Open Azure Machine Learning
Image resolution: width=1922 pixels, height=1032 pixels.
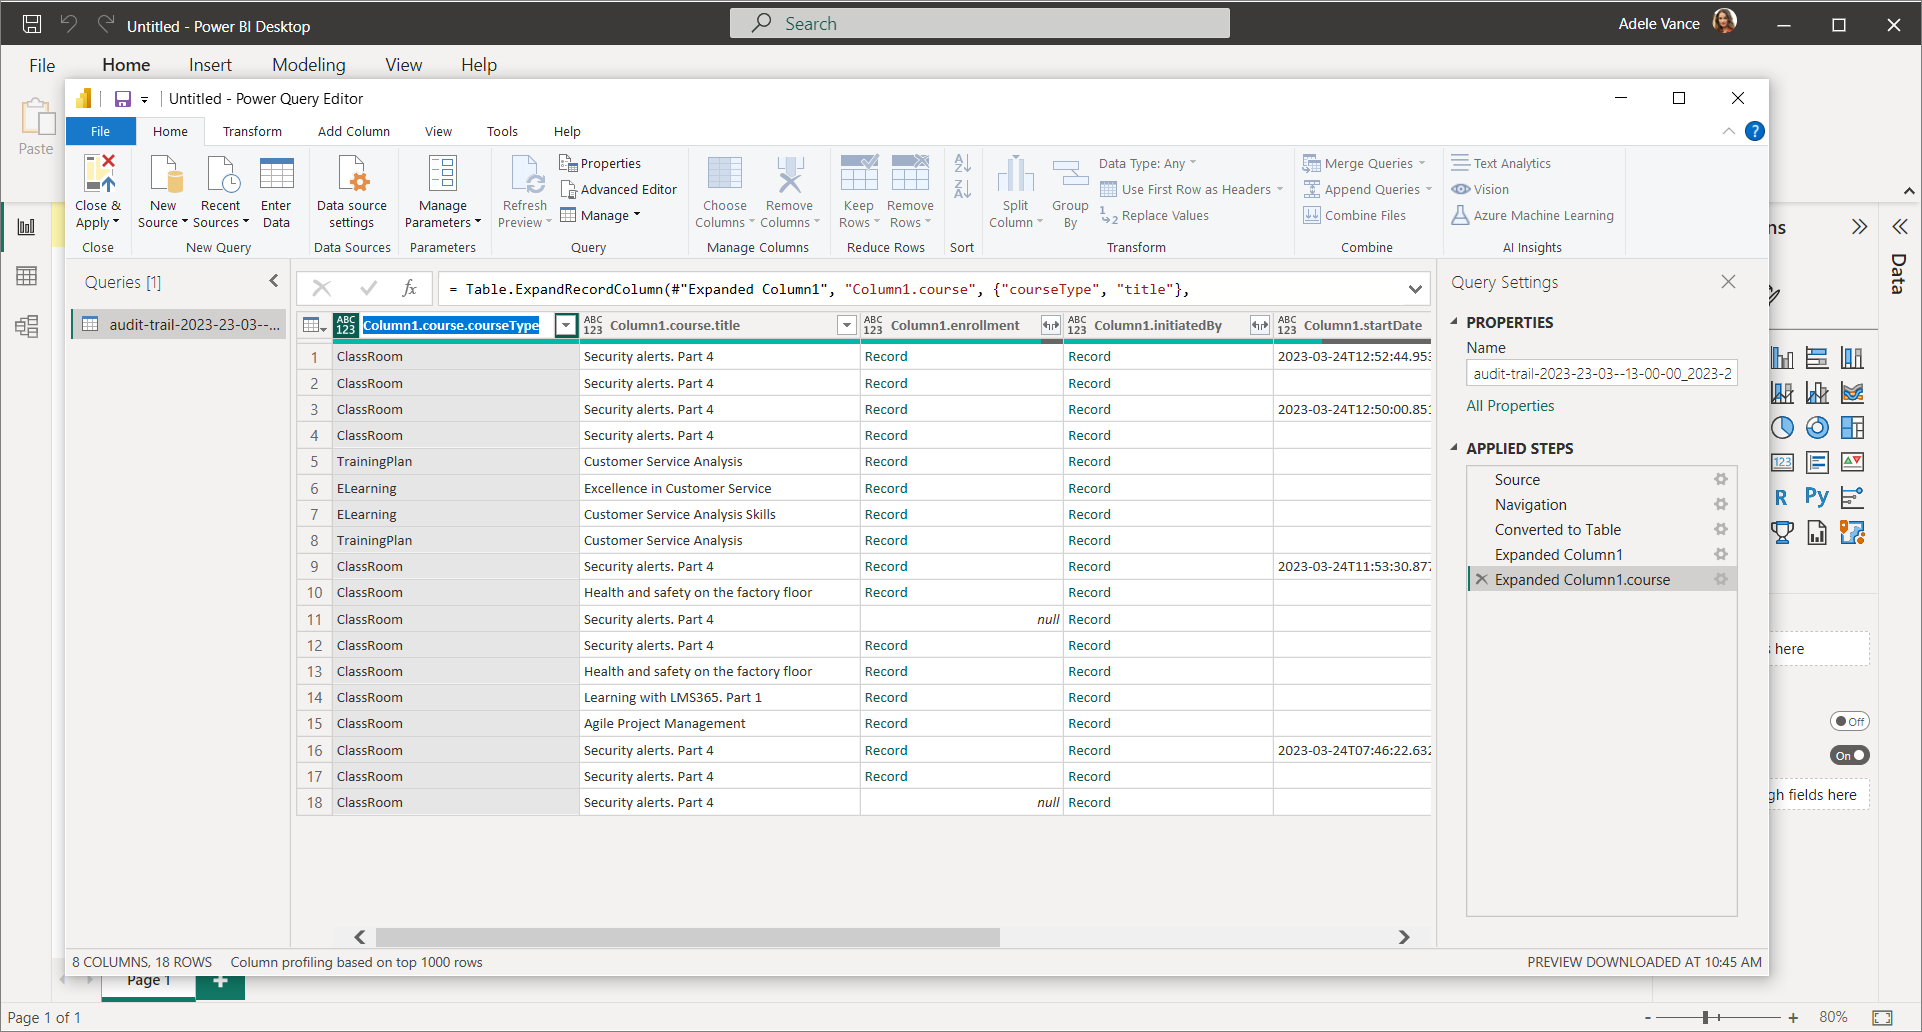pos(1532,215)
